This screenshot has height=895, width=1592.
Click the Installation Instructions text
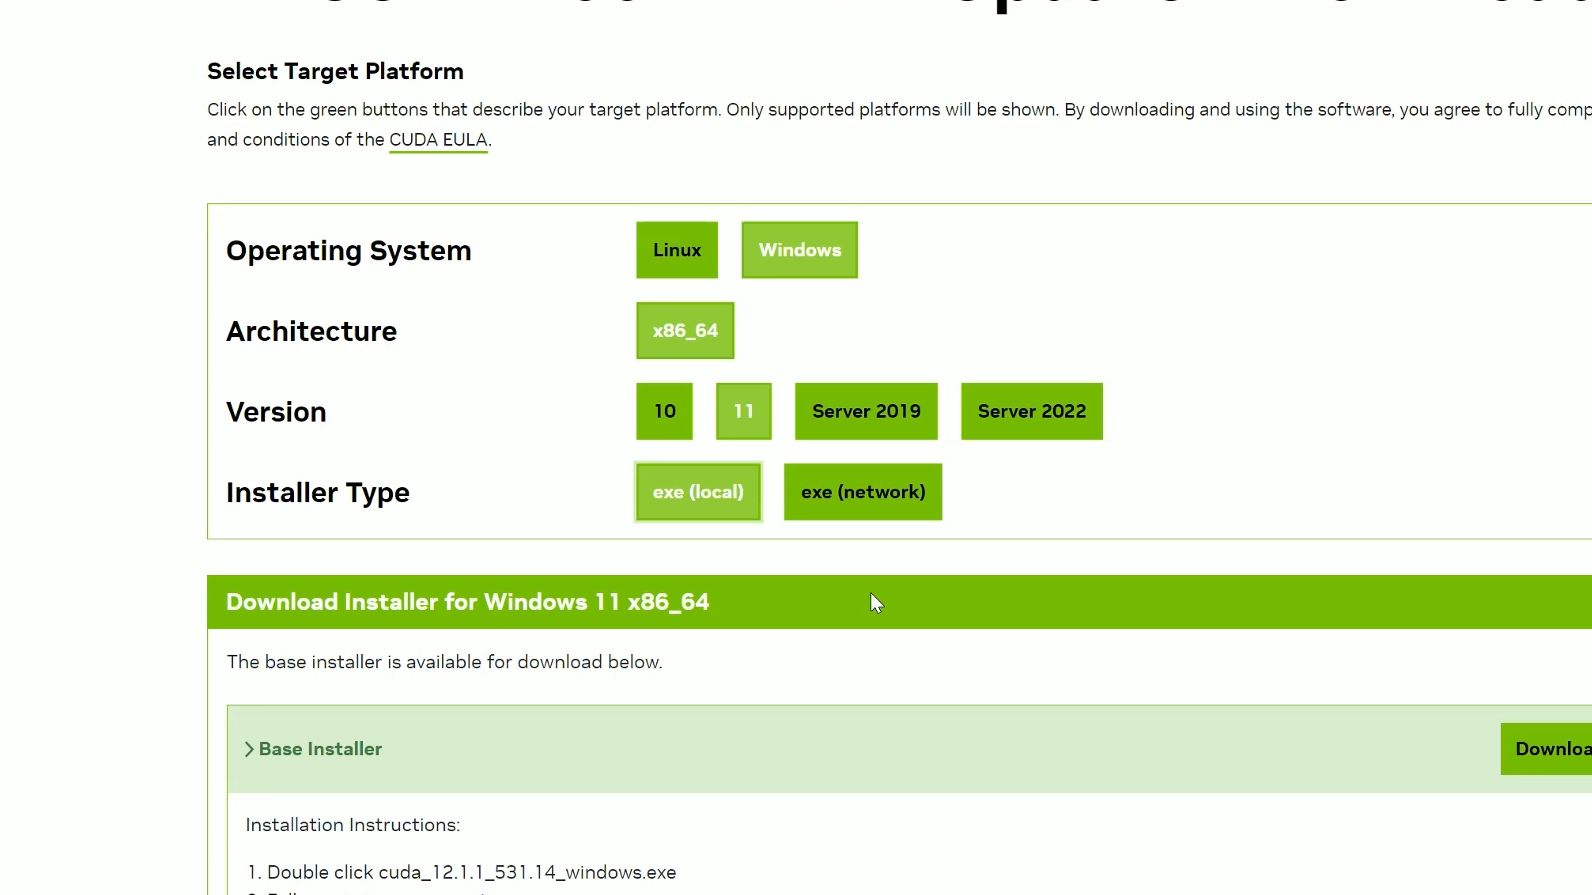[x=353, y=825]
